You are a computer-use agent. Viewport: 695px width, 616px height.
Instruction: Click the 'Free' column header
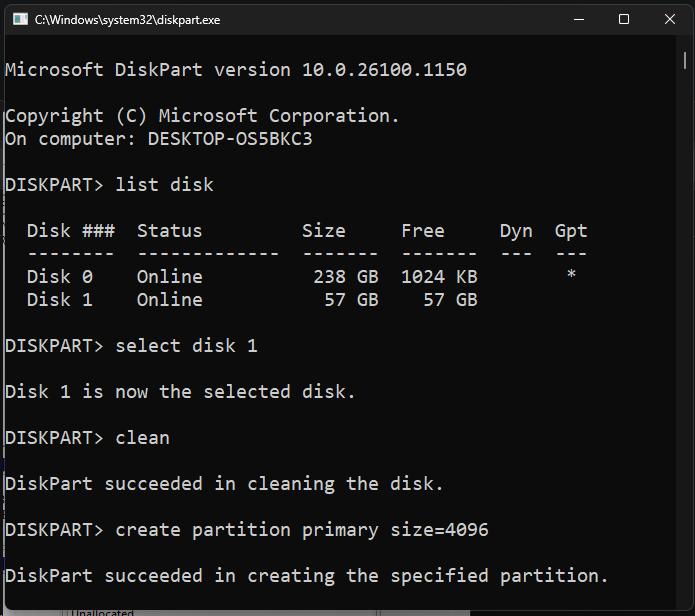[423, 231]
